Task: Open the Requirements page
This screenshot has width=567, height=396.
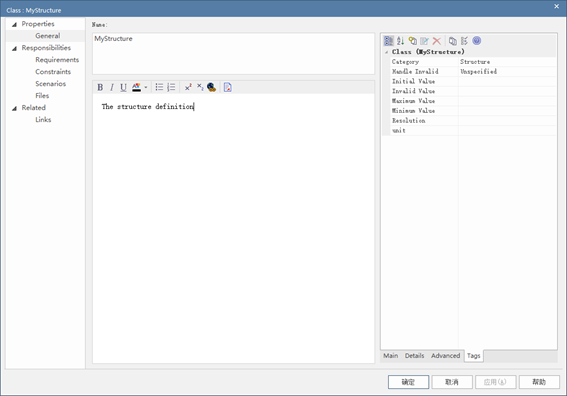Action: point(57,60)
